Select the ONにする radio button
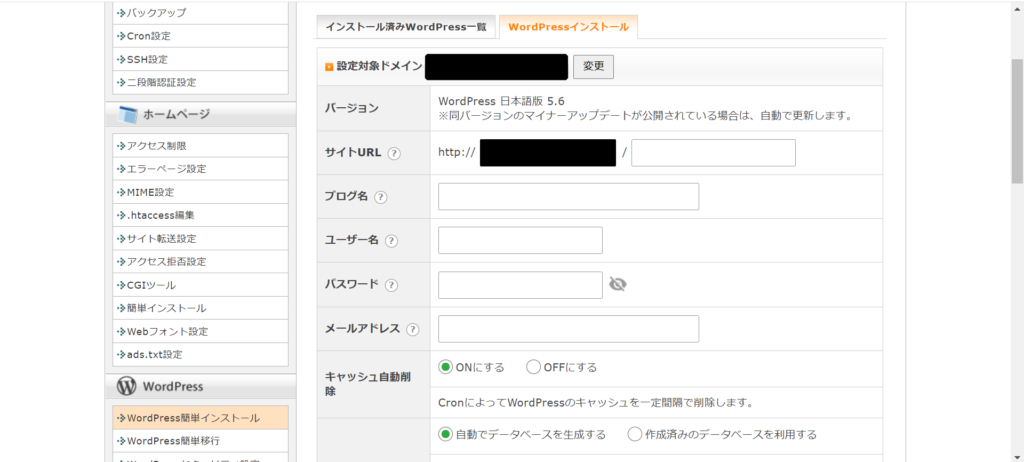 coord(445,367)
